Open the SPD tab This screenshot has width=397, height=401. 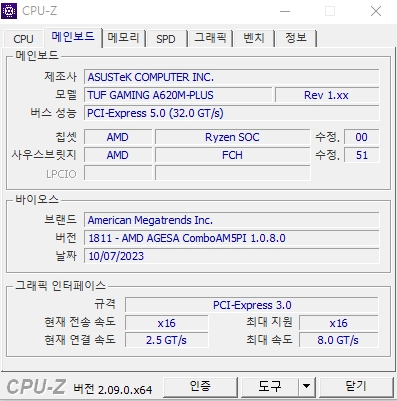pyautogui.click(x=166, y=39)
